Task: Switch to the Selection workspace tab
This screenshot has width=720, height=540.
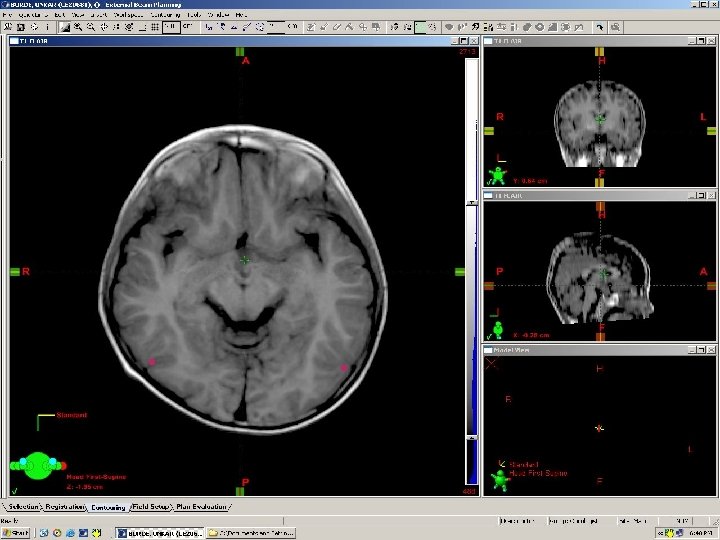Action: pyautogui.click(x=23, y=506)
